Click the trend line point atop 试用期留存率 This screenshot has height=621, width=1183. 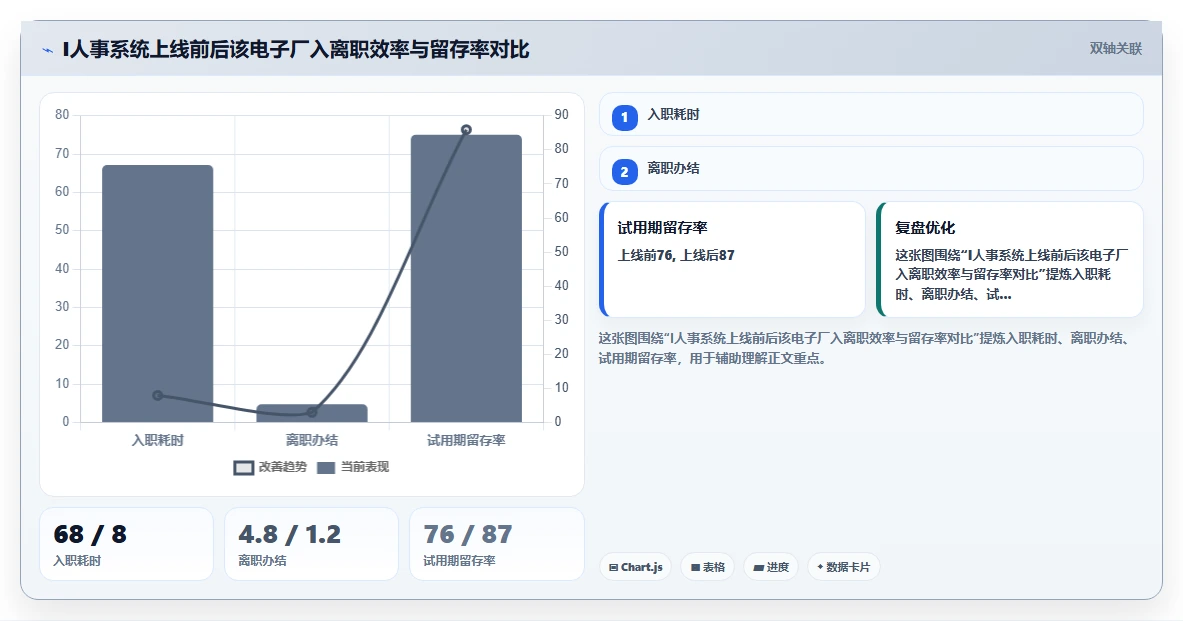[466, 130]
